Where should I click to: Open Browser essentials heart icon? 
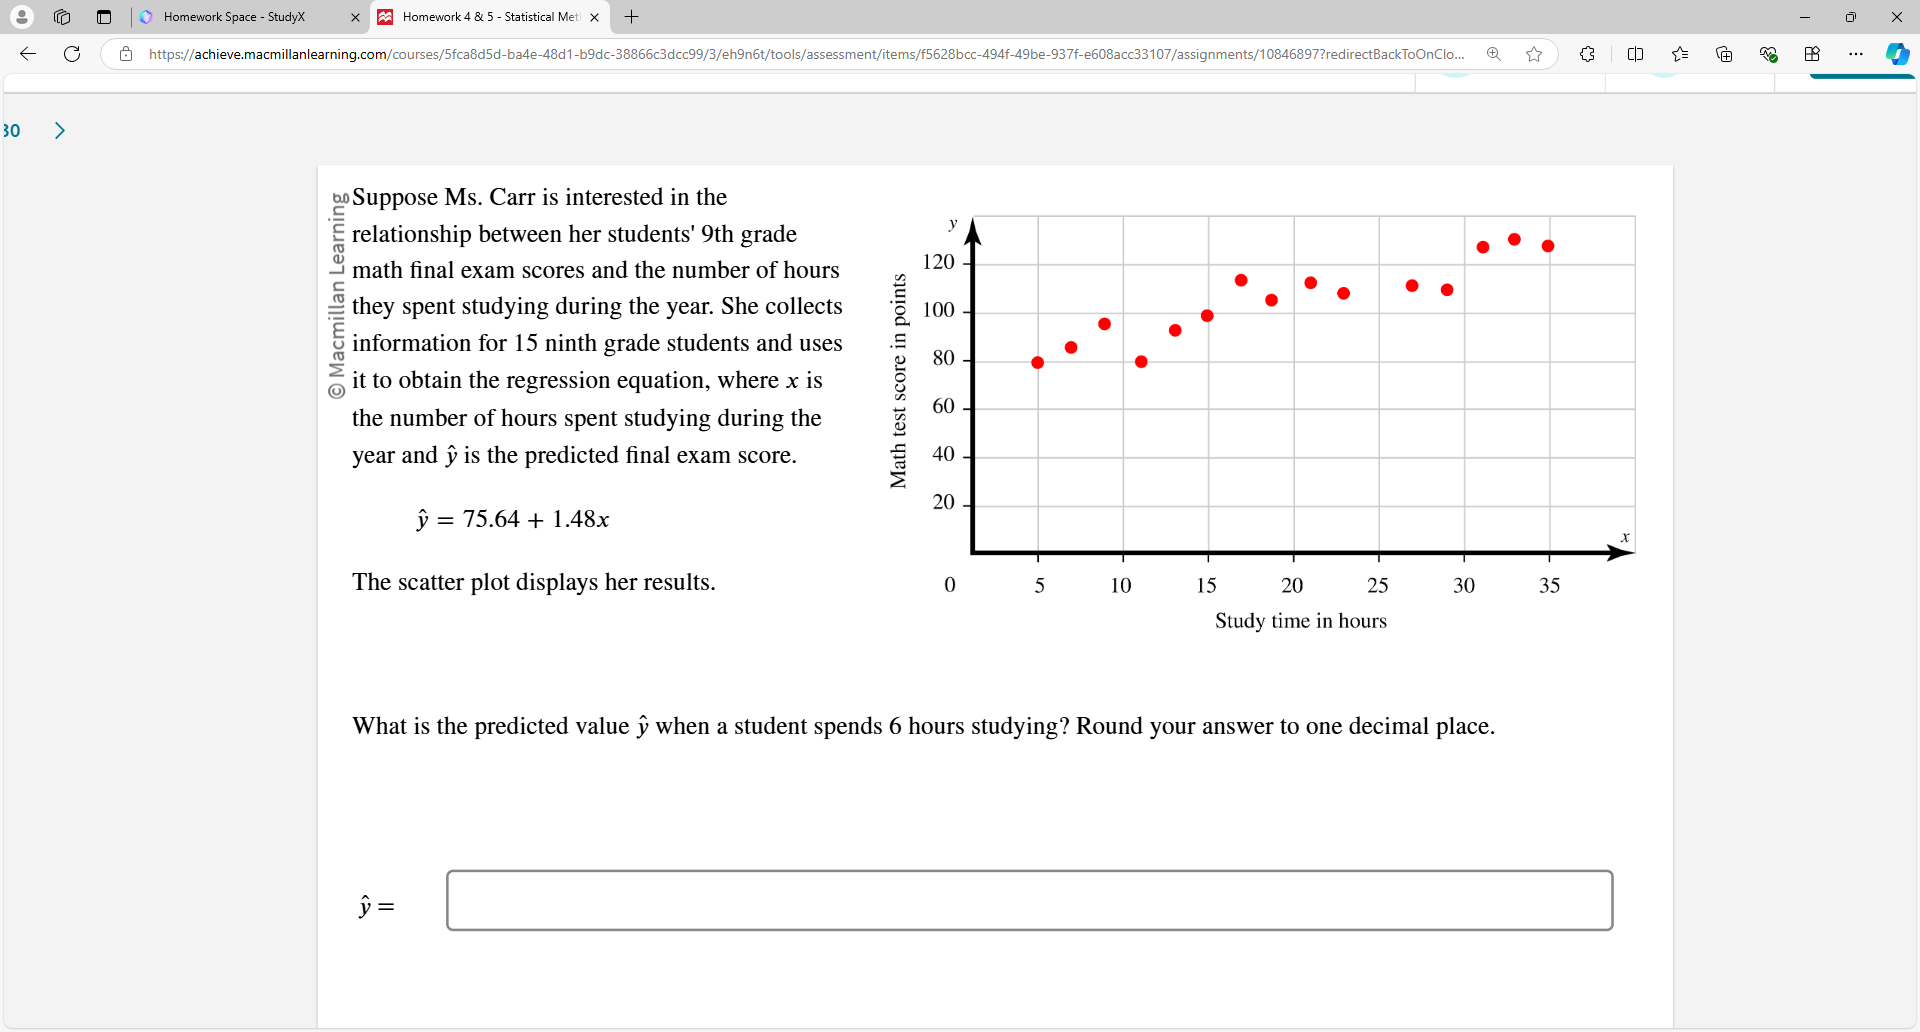(1768, 54)
